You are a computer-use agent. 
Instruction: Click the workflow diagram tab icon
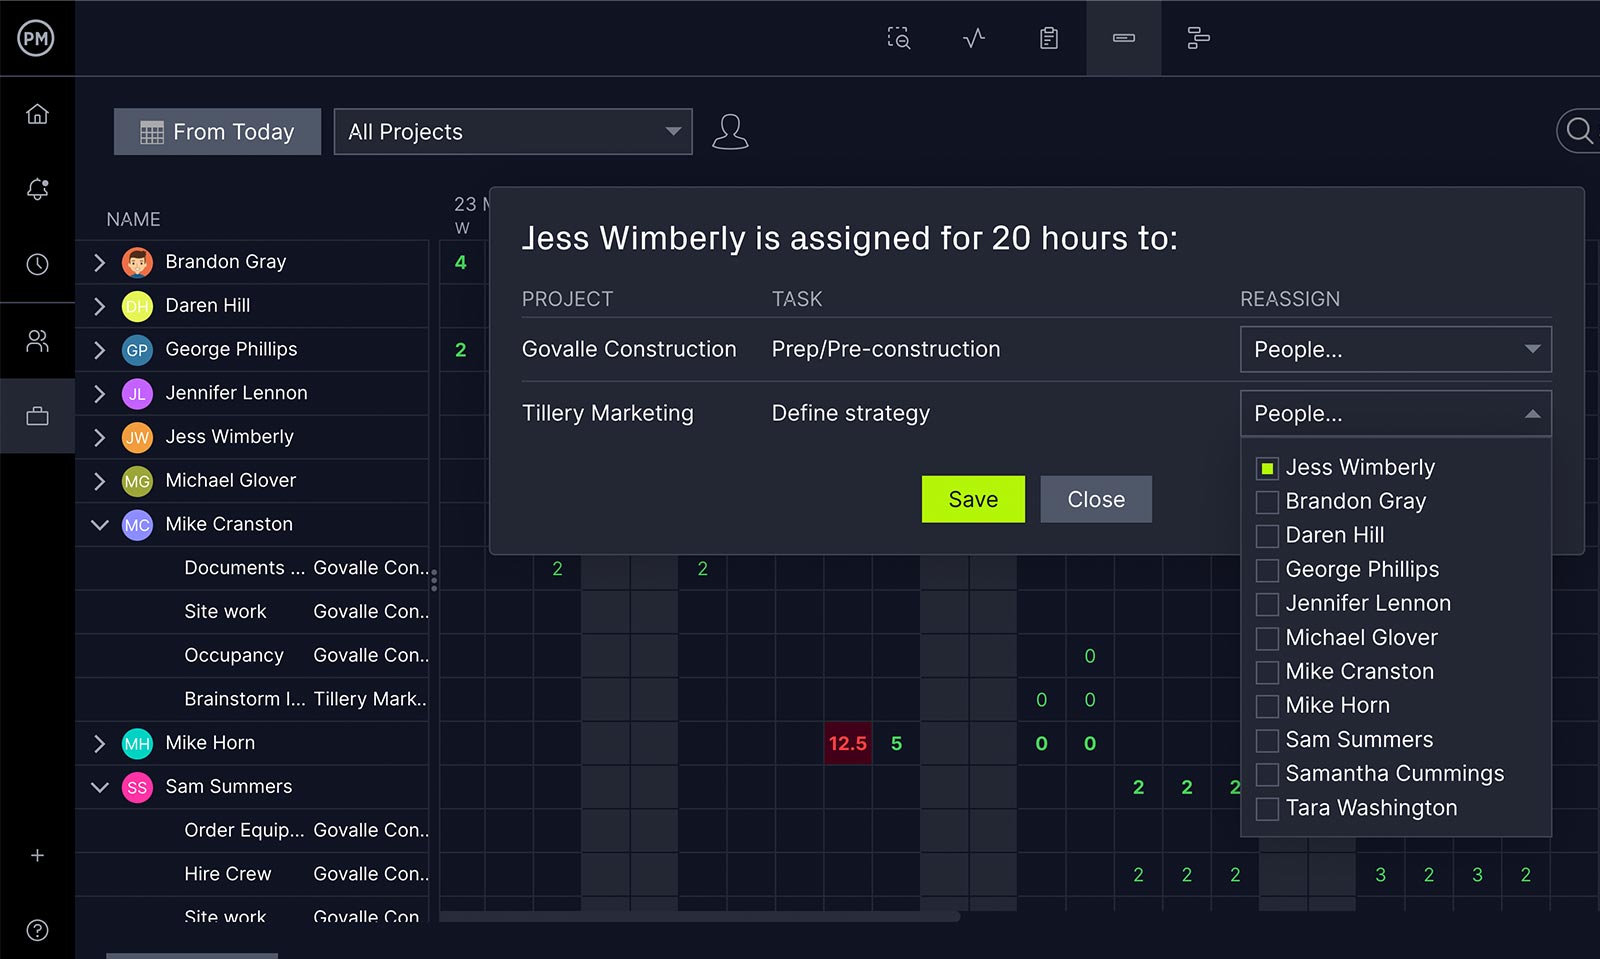pyautogui.click(x=1198, y=38)
